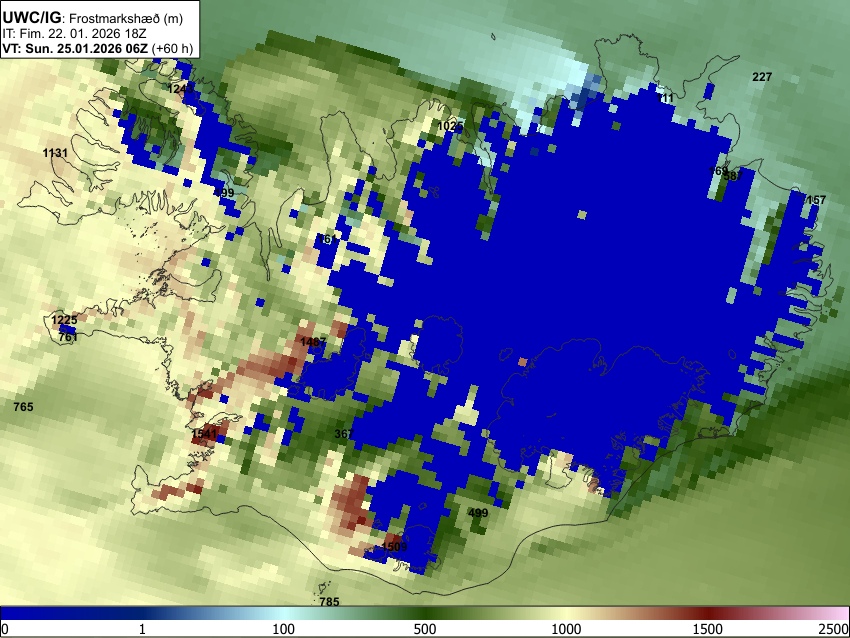Click the map value 587 in the east
This screenshot has width=850, height=638.
(733, 176)
